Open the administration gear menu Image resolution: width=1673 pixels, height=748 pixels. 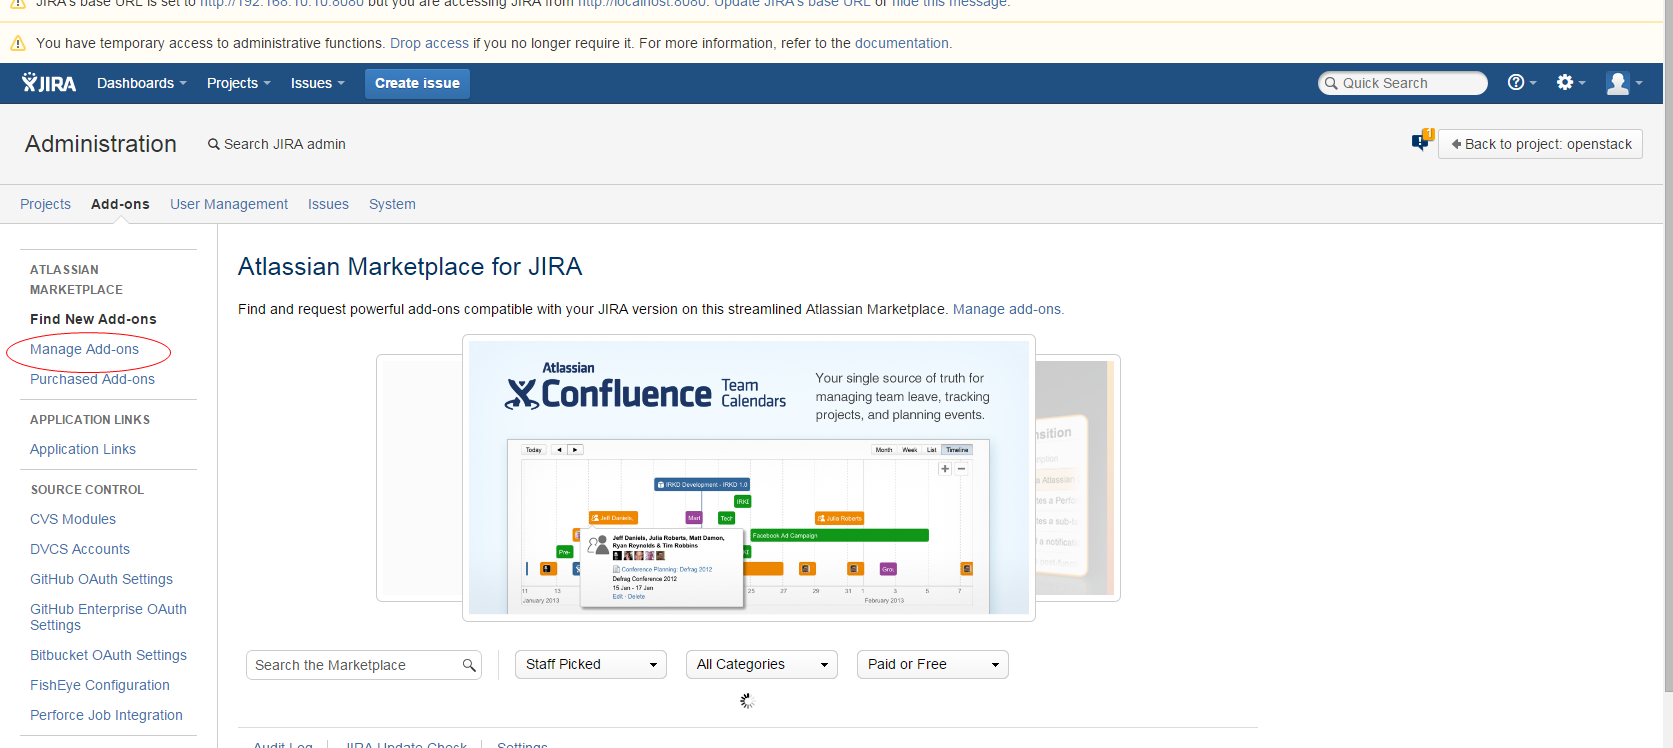[x=1570, y=83]
